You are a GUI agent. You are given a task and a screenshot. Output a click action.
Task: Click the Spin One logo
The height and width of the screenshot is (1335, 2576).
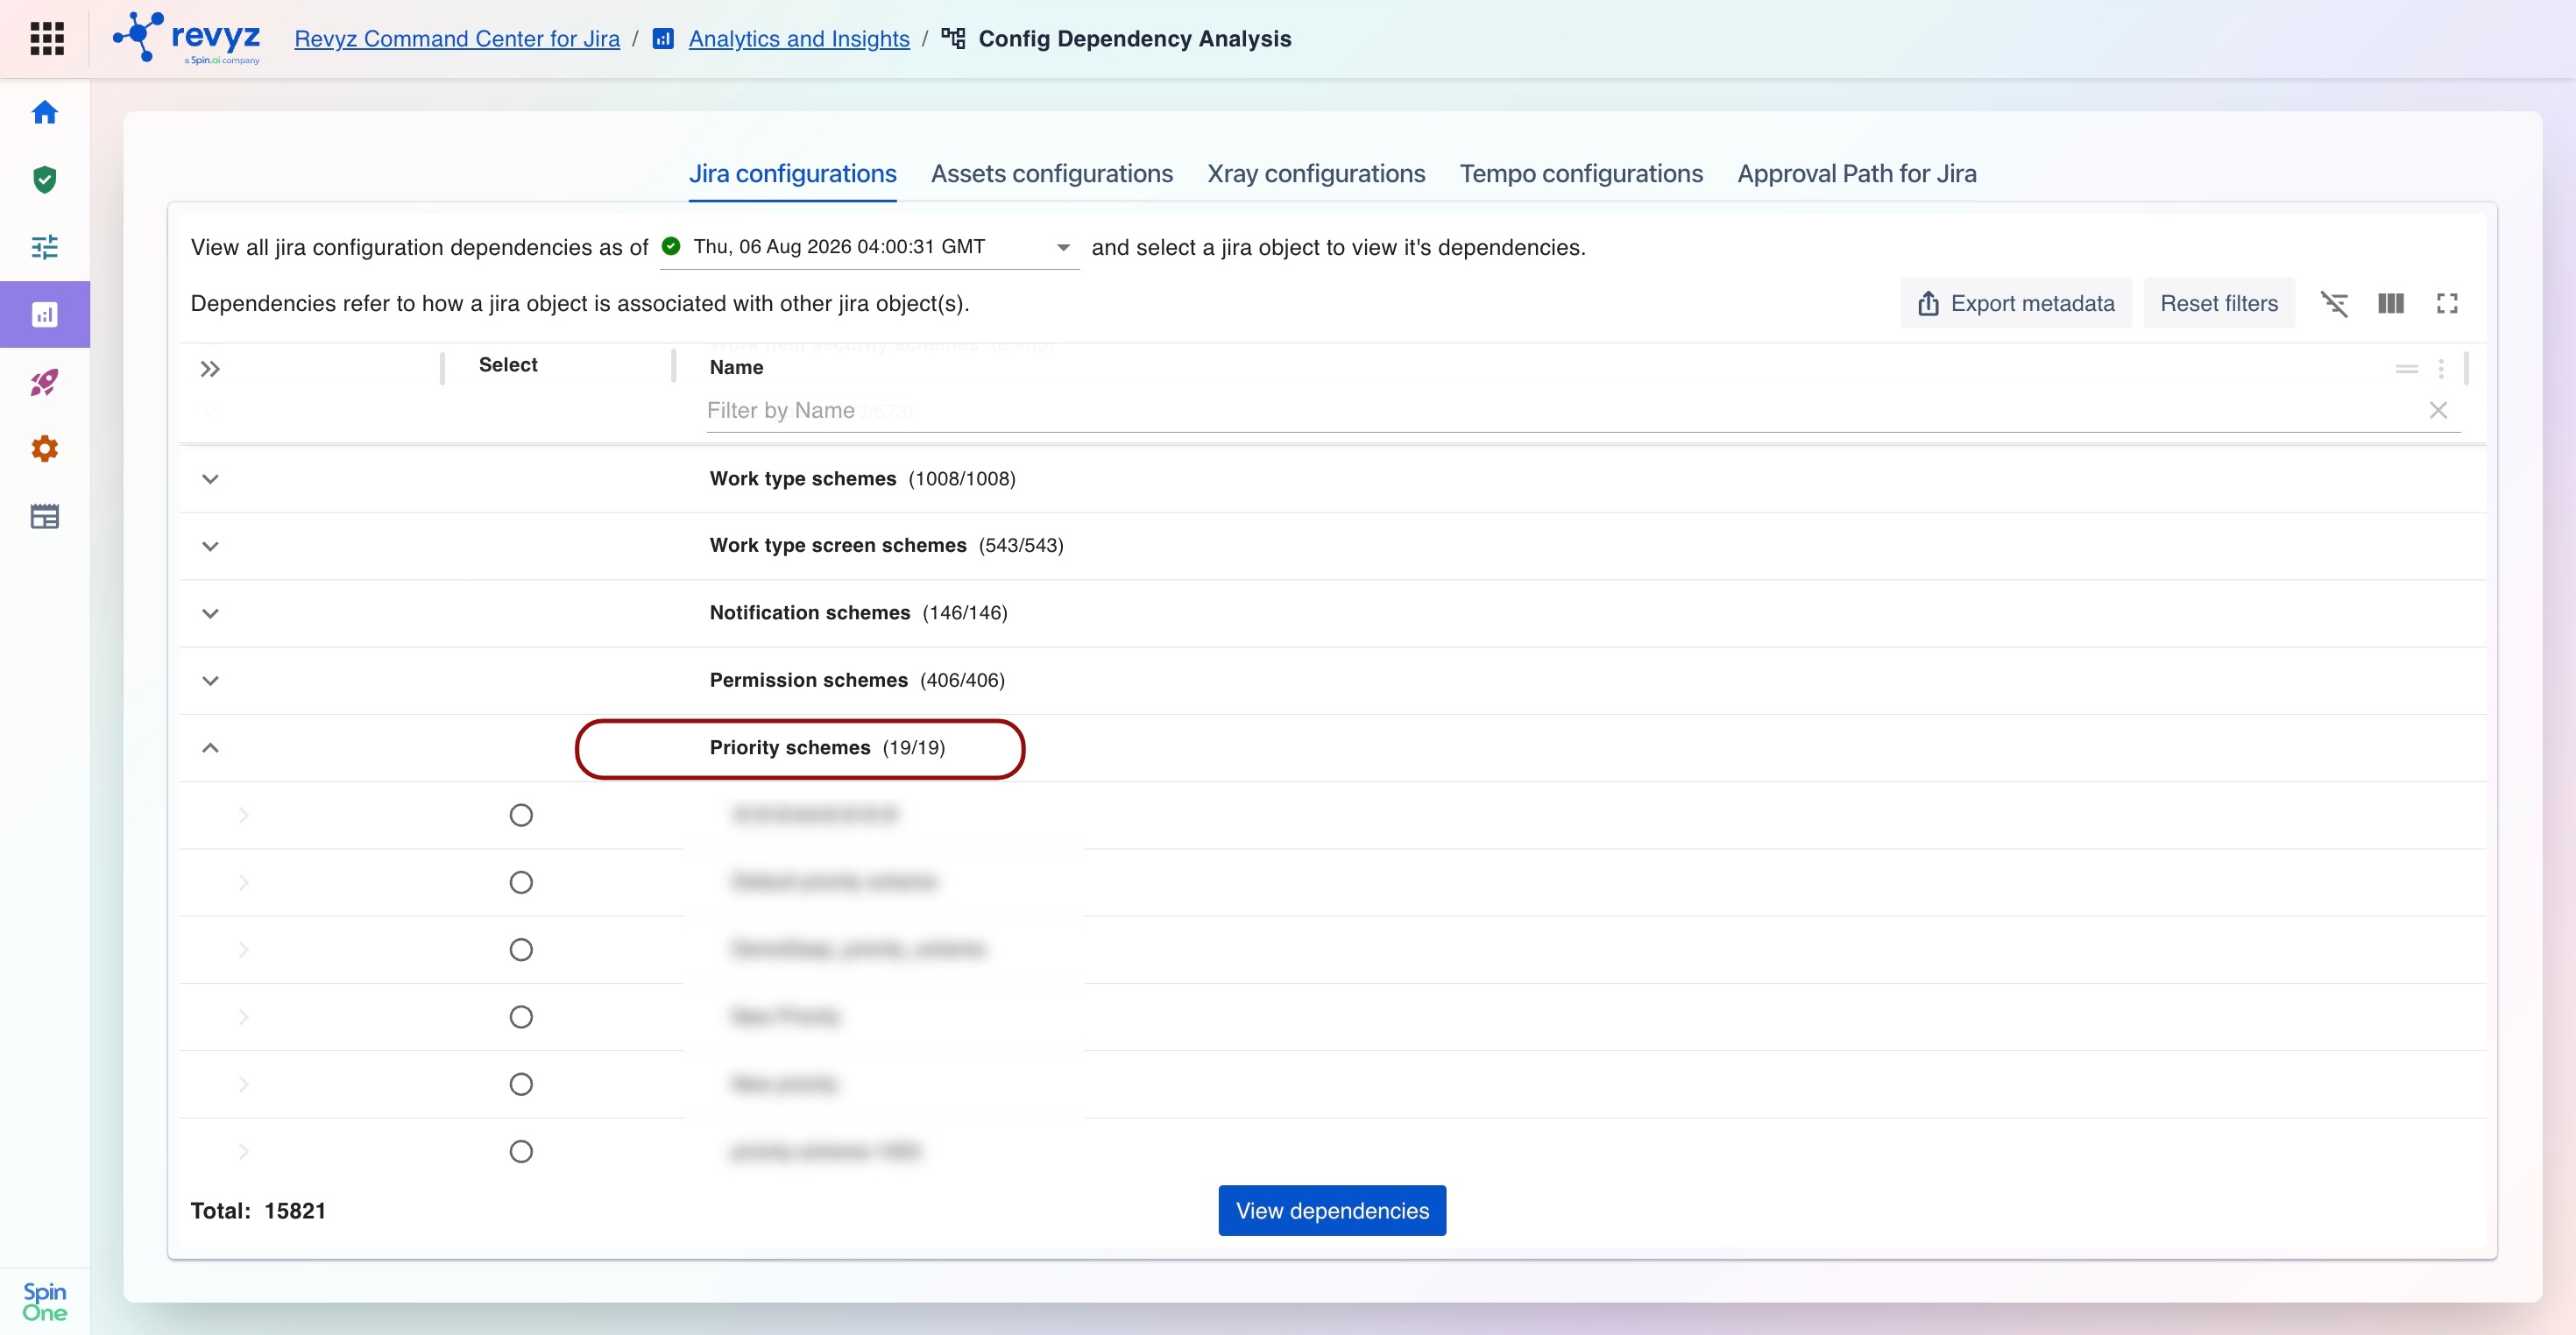[45, 1302]
